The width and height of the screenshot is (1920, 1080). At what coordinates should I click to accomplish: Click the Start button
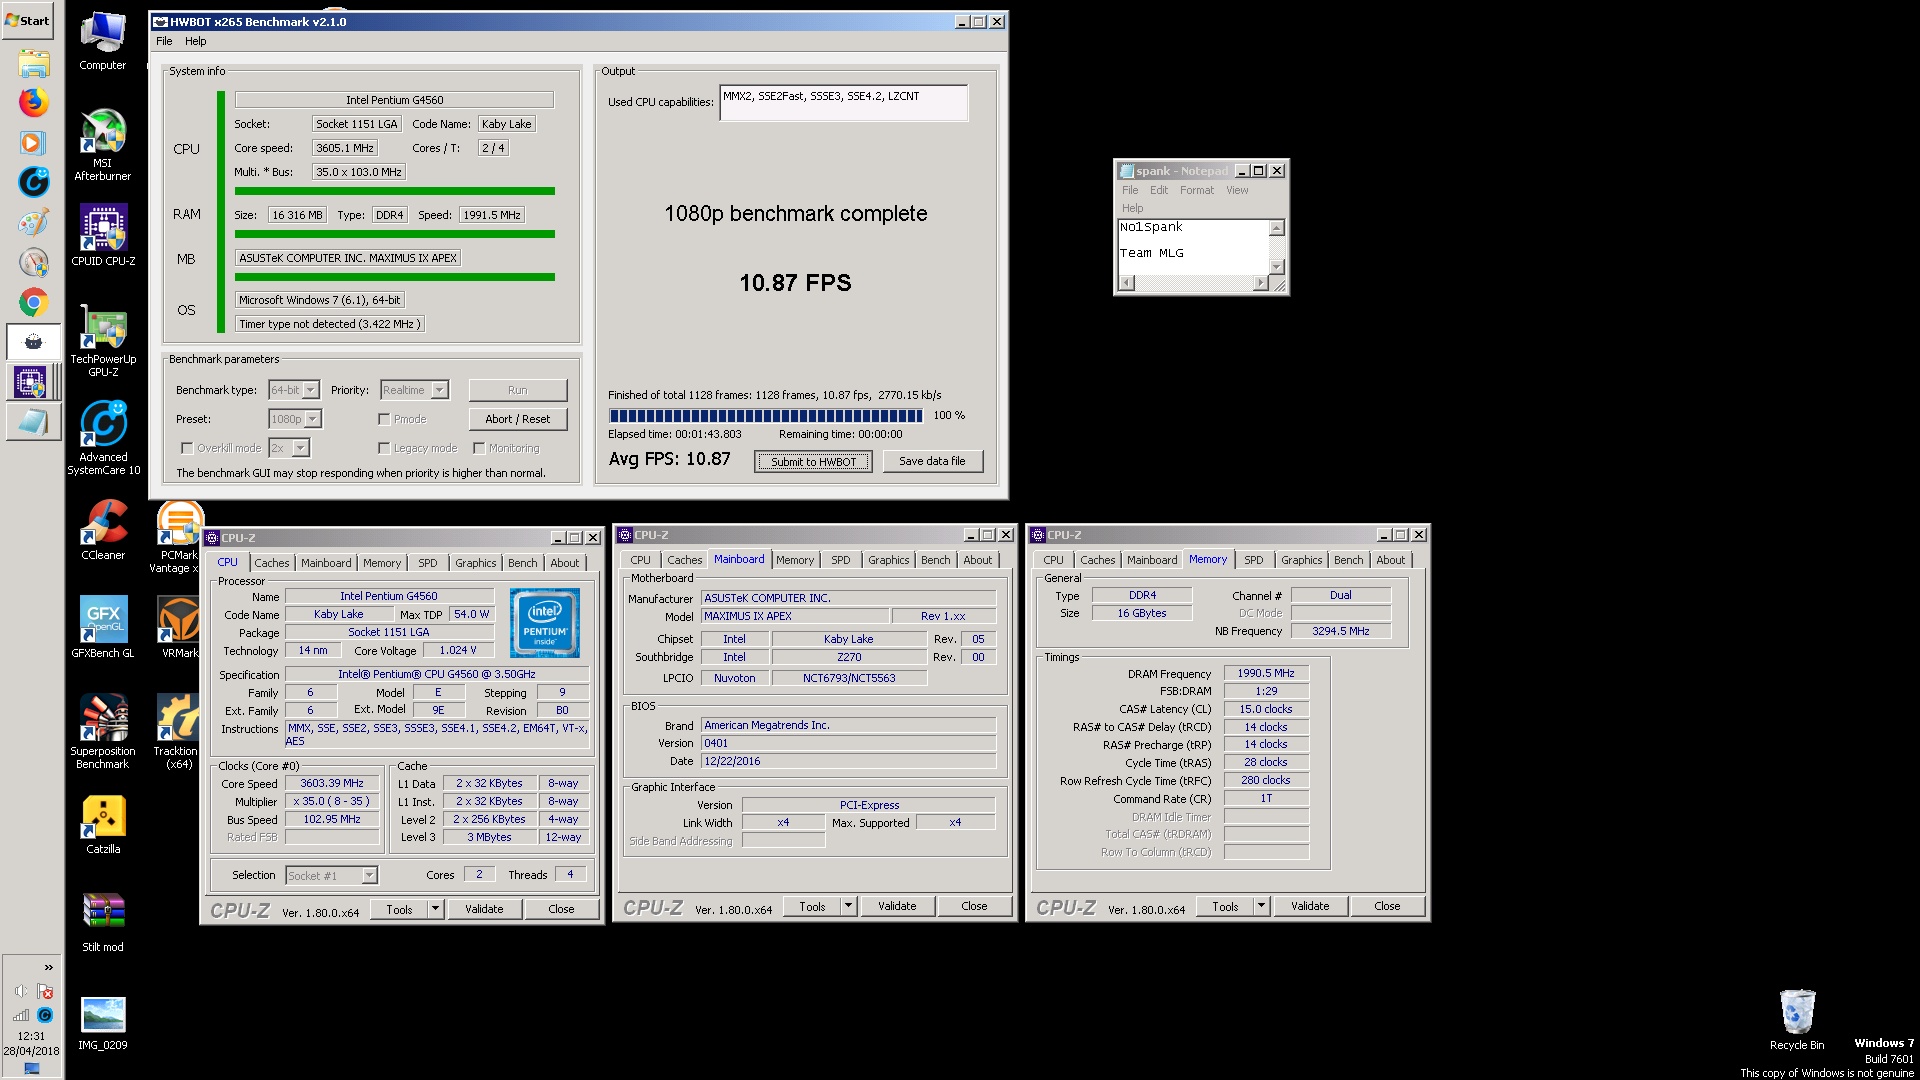pyautogui.click(x=28, y=20)
